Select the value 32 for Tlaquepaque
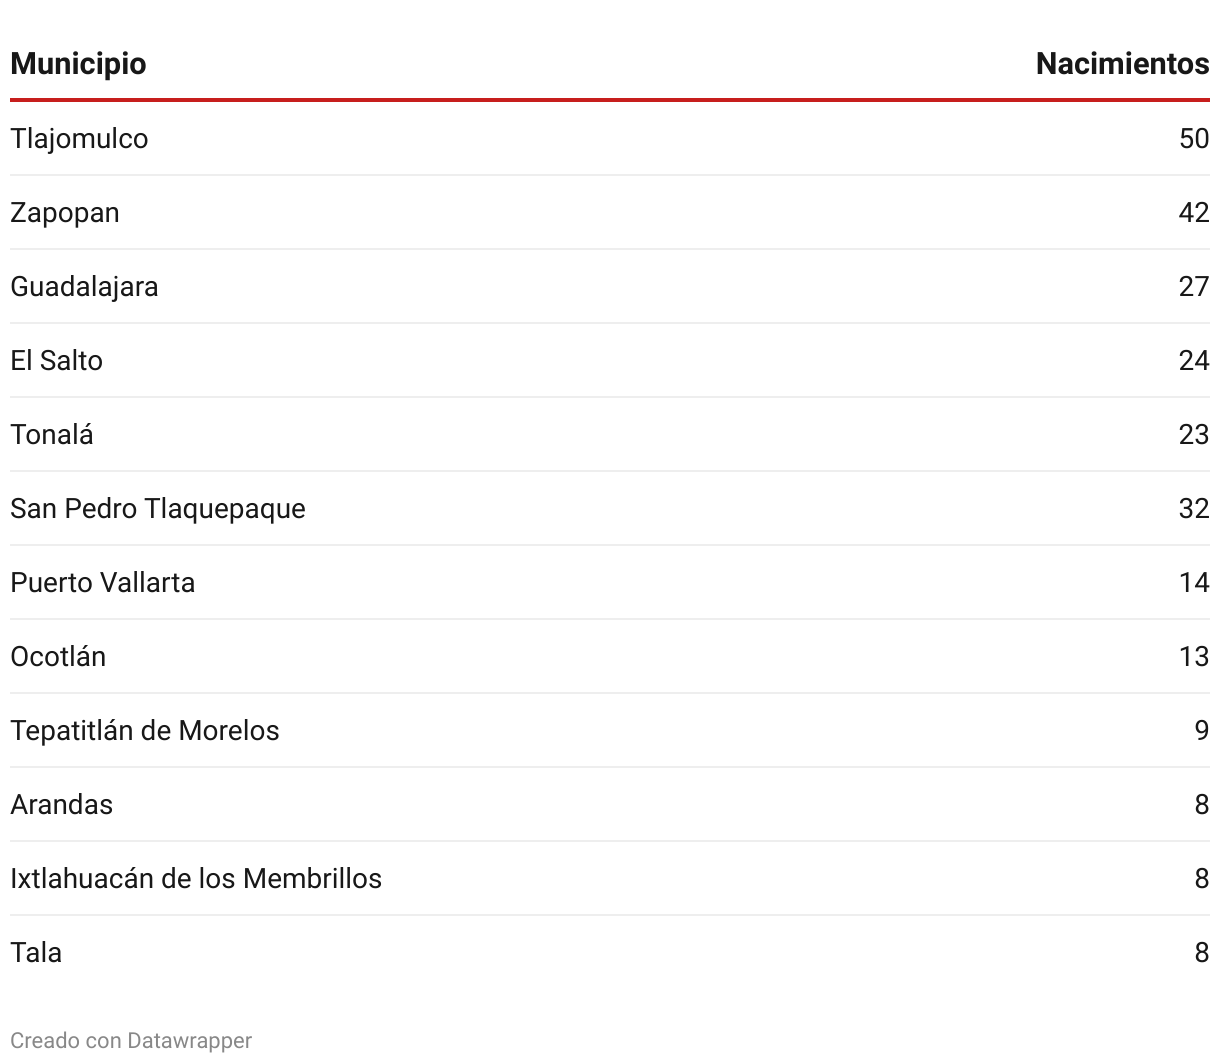 [x=1194, y=508]
